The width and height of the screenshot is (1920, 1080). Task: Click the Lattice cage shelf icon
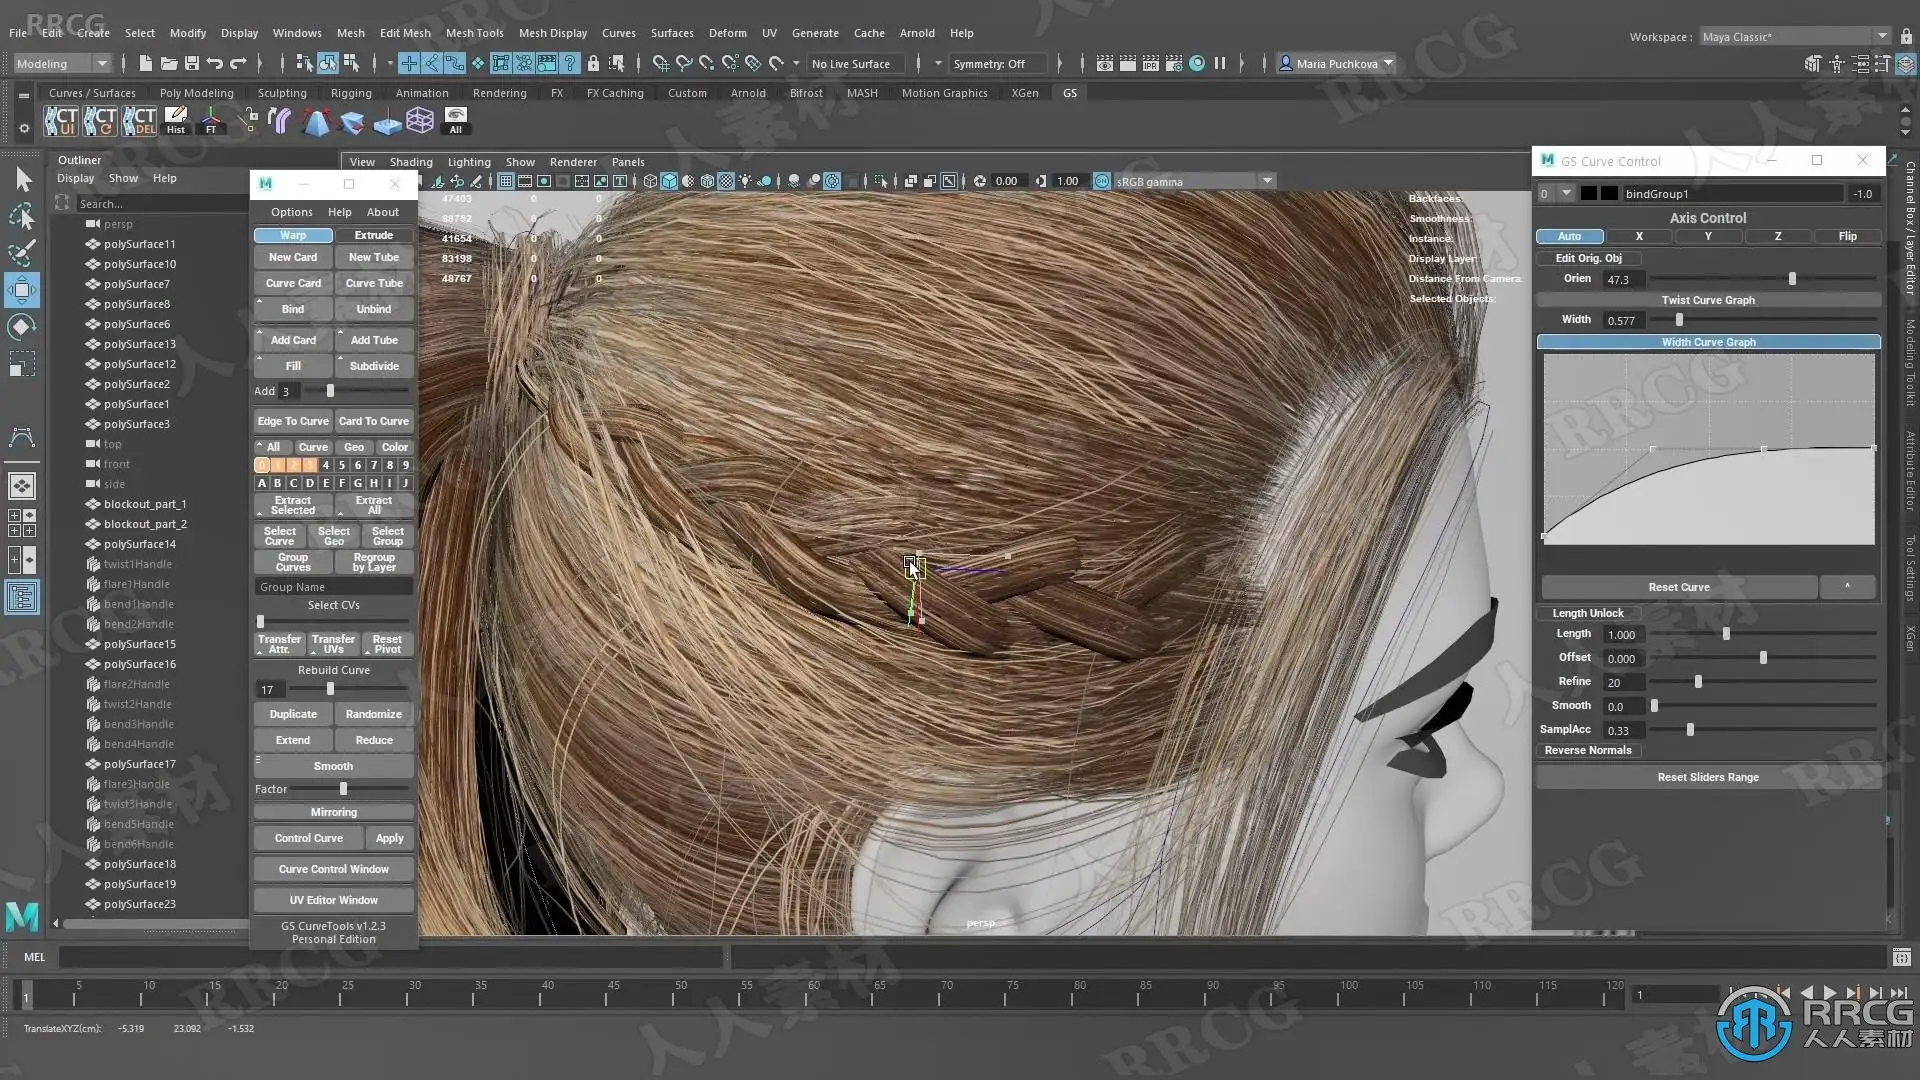coord(420,121)
